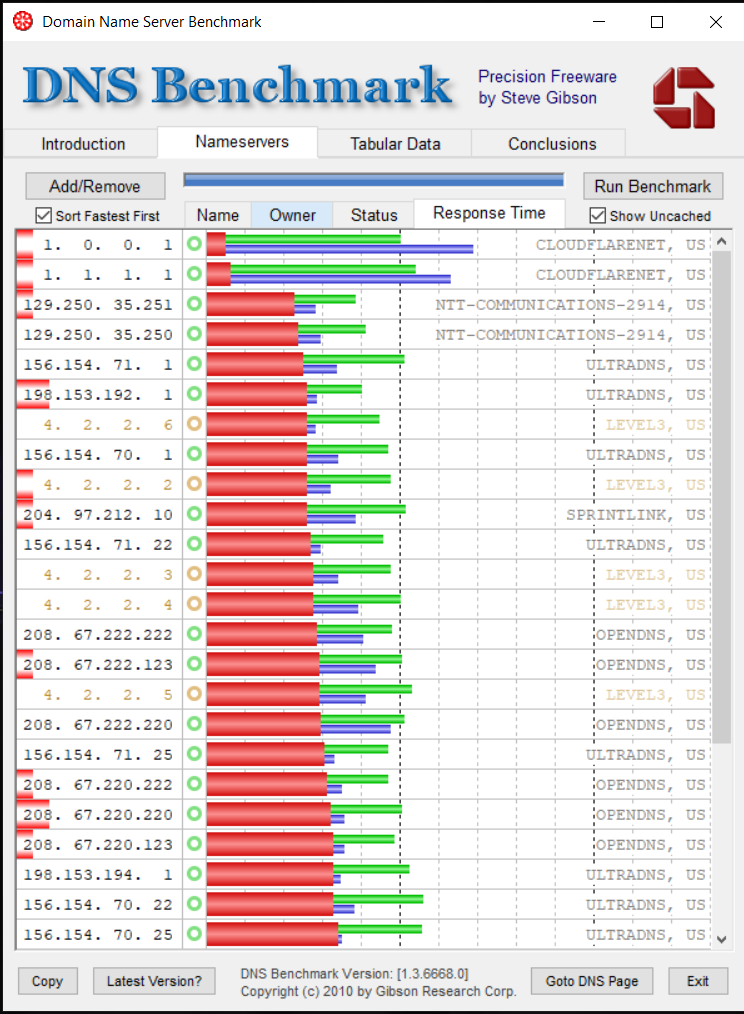Click status circle for 208.67.220.222
744x1014 pixels.
point(194,784)
